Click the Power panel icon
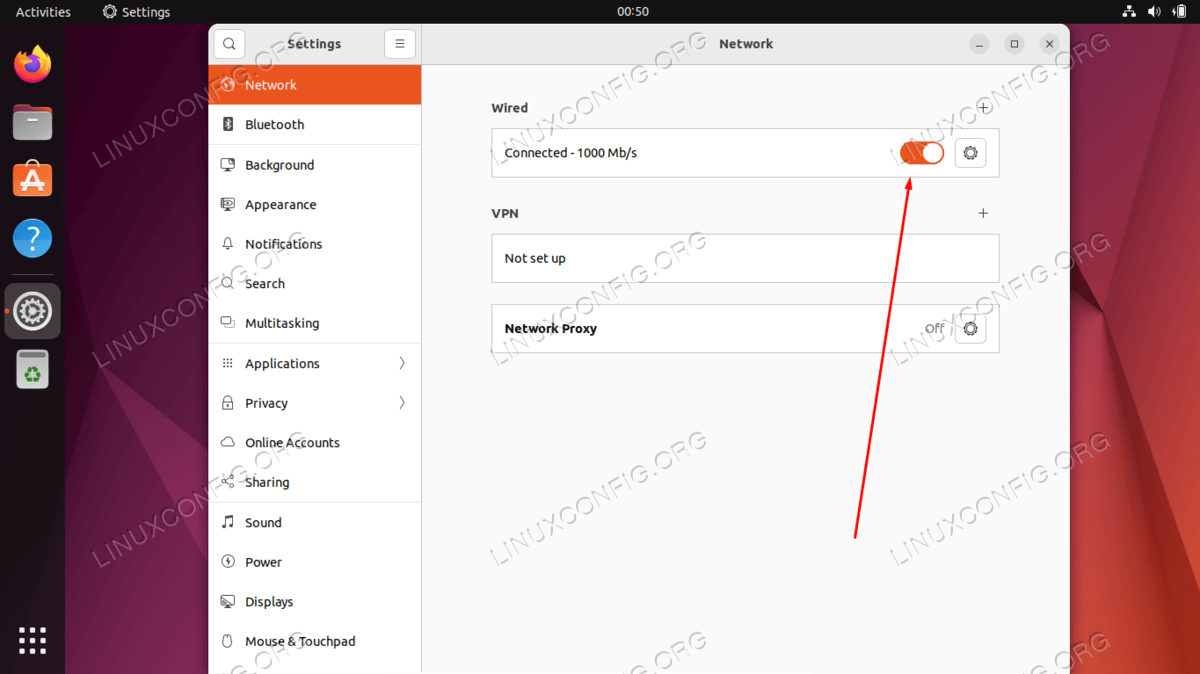Image resolution: width=1200 pixels, height=674 pixels. [227, 562]
